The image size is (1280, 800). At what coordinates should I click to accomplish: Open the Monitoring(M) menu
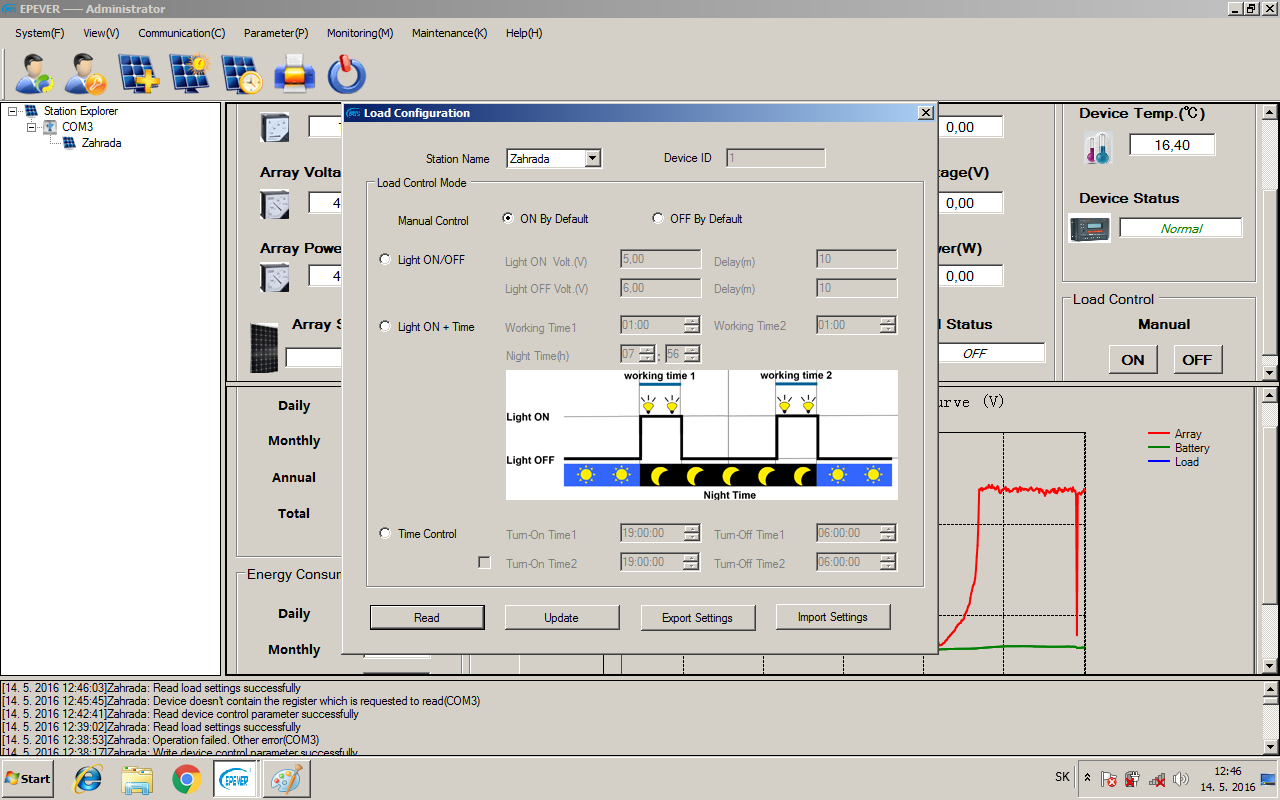(360, 33)
